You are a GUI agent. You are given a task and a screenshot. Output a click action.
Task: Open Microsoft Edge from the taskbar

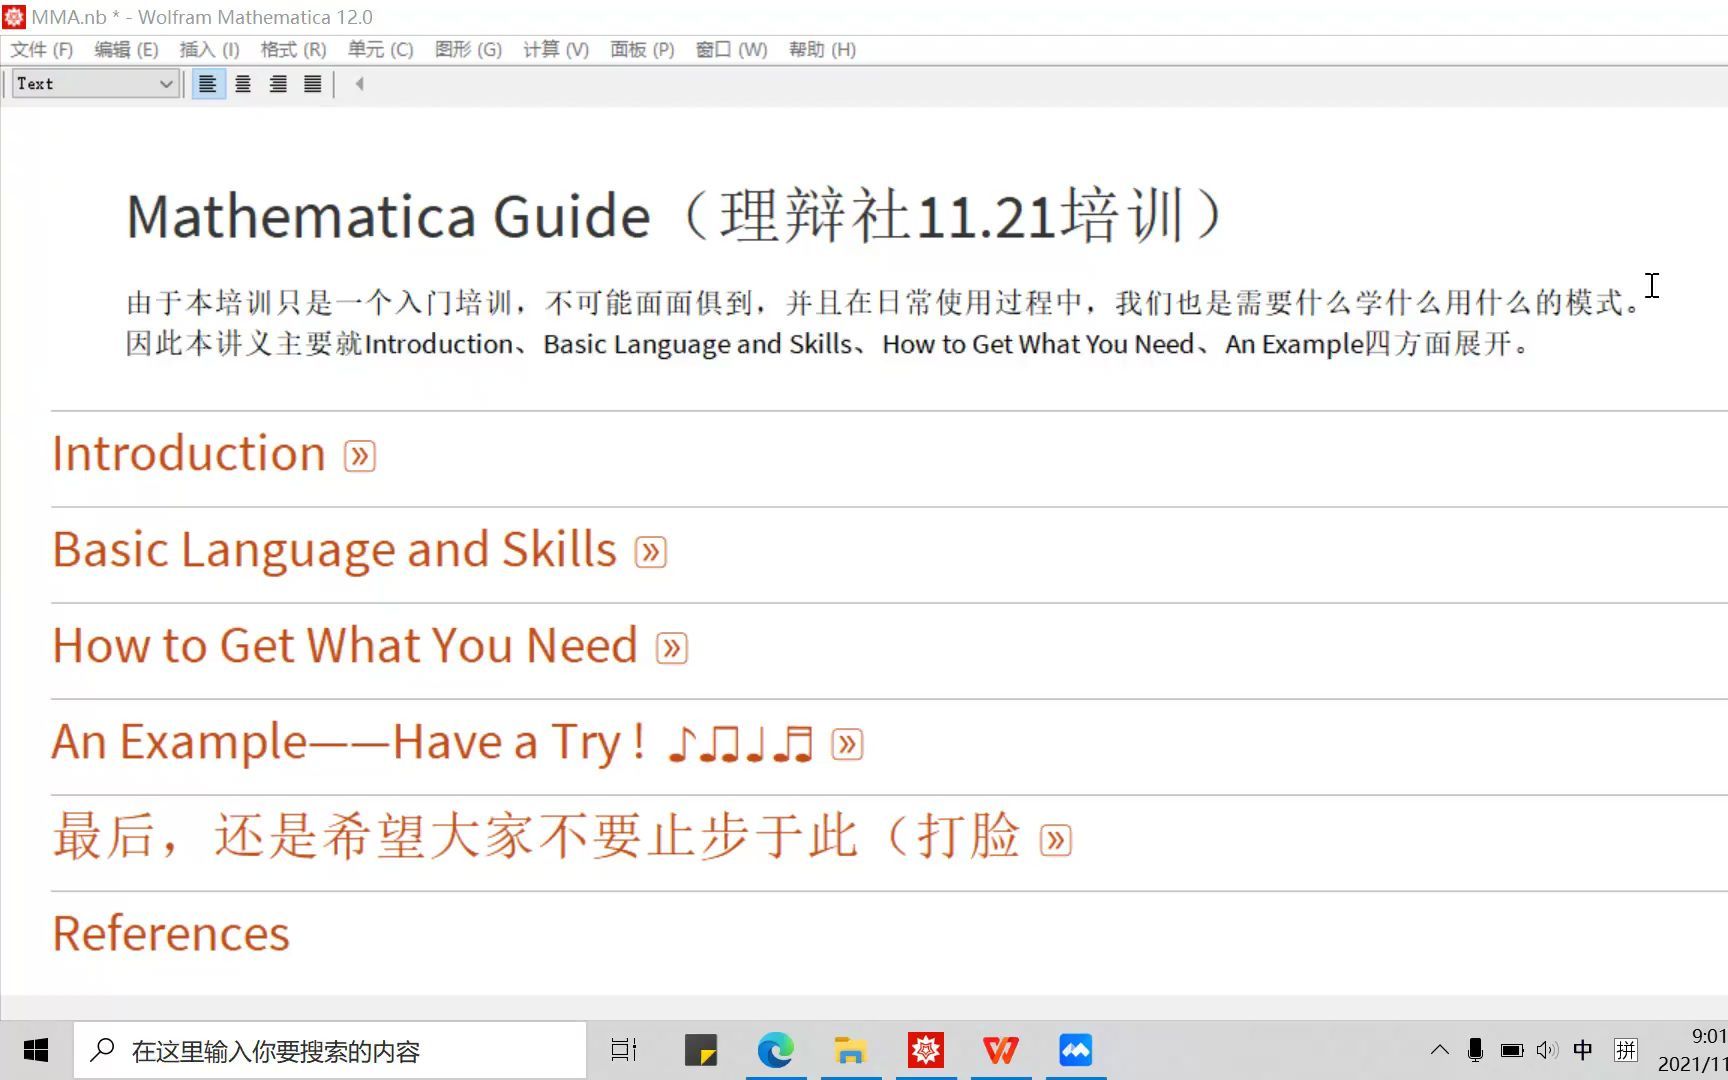click(x=776, y=1050)
